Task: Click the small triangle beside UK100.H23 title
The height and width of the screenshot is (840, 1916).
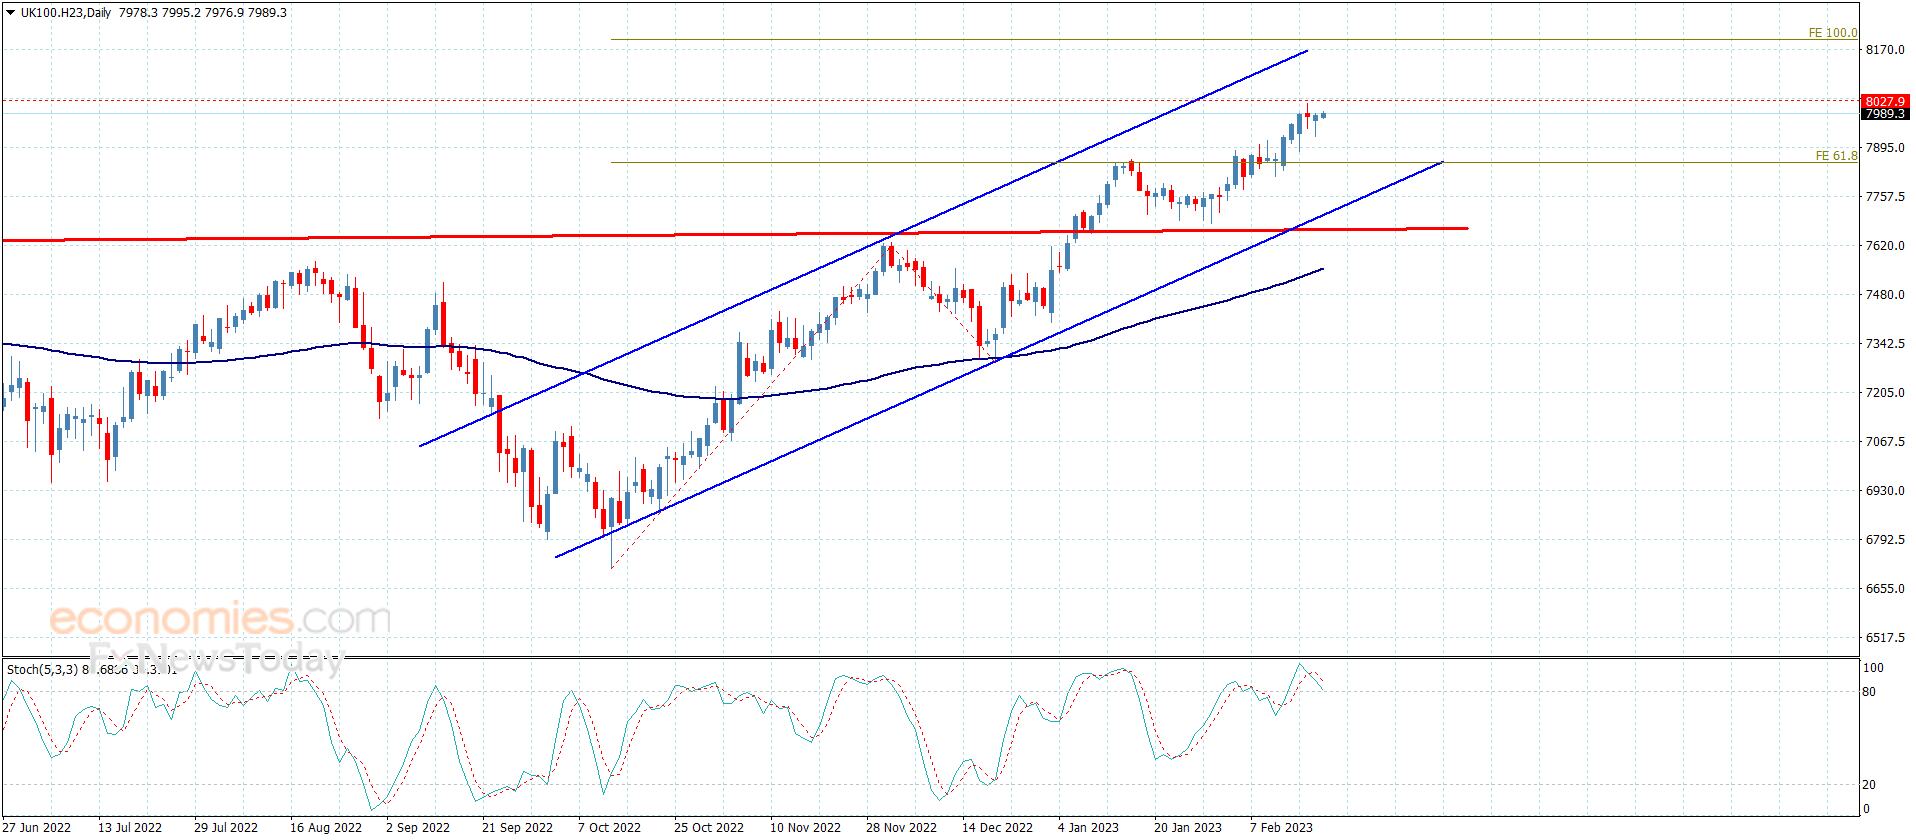Action: coord(11,13)
